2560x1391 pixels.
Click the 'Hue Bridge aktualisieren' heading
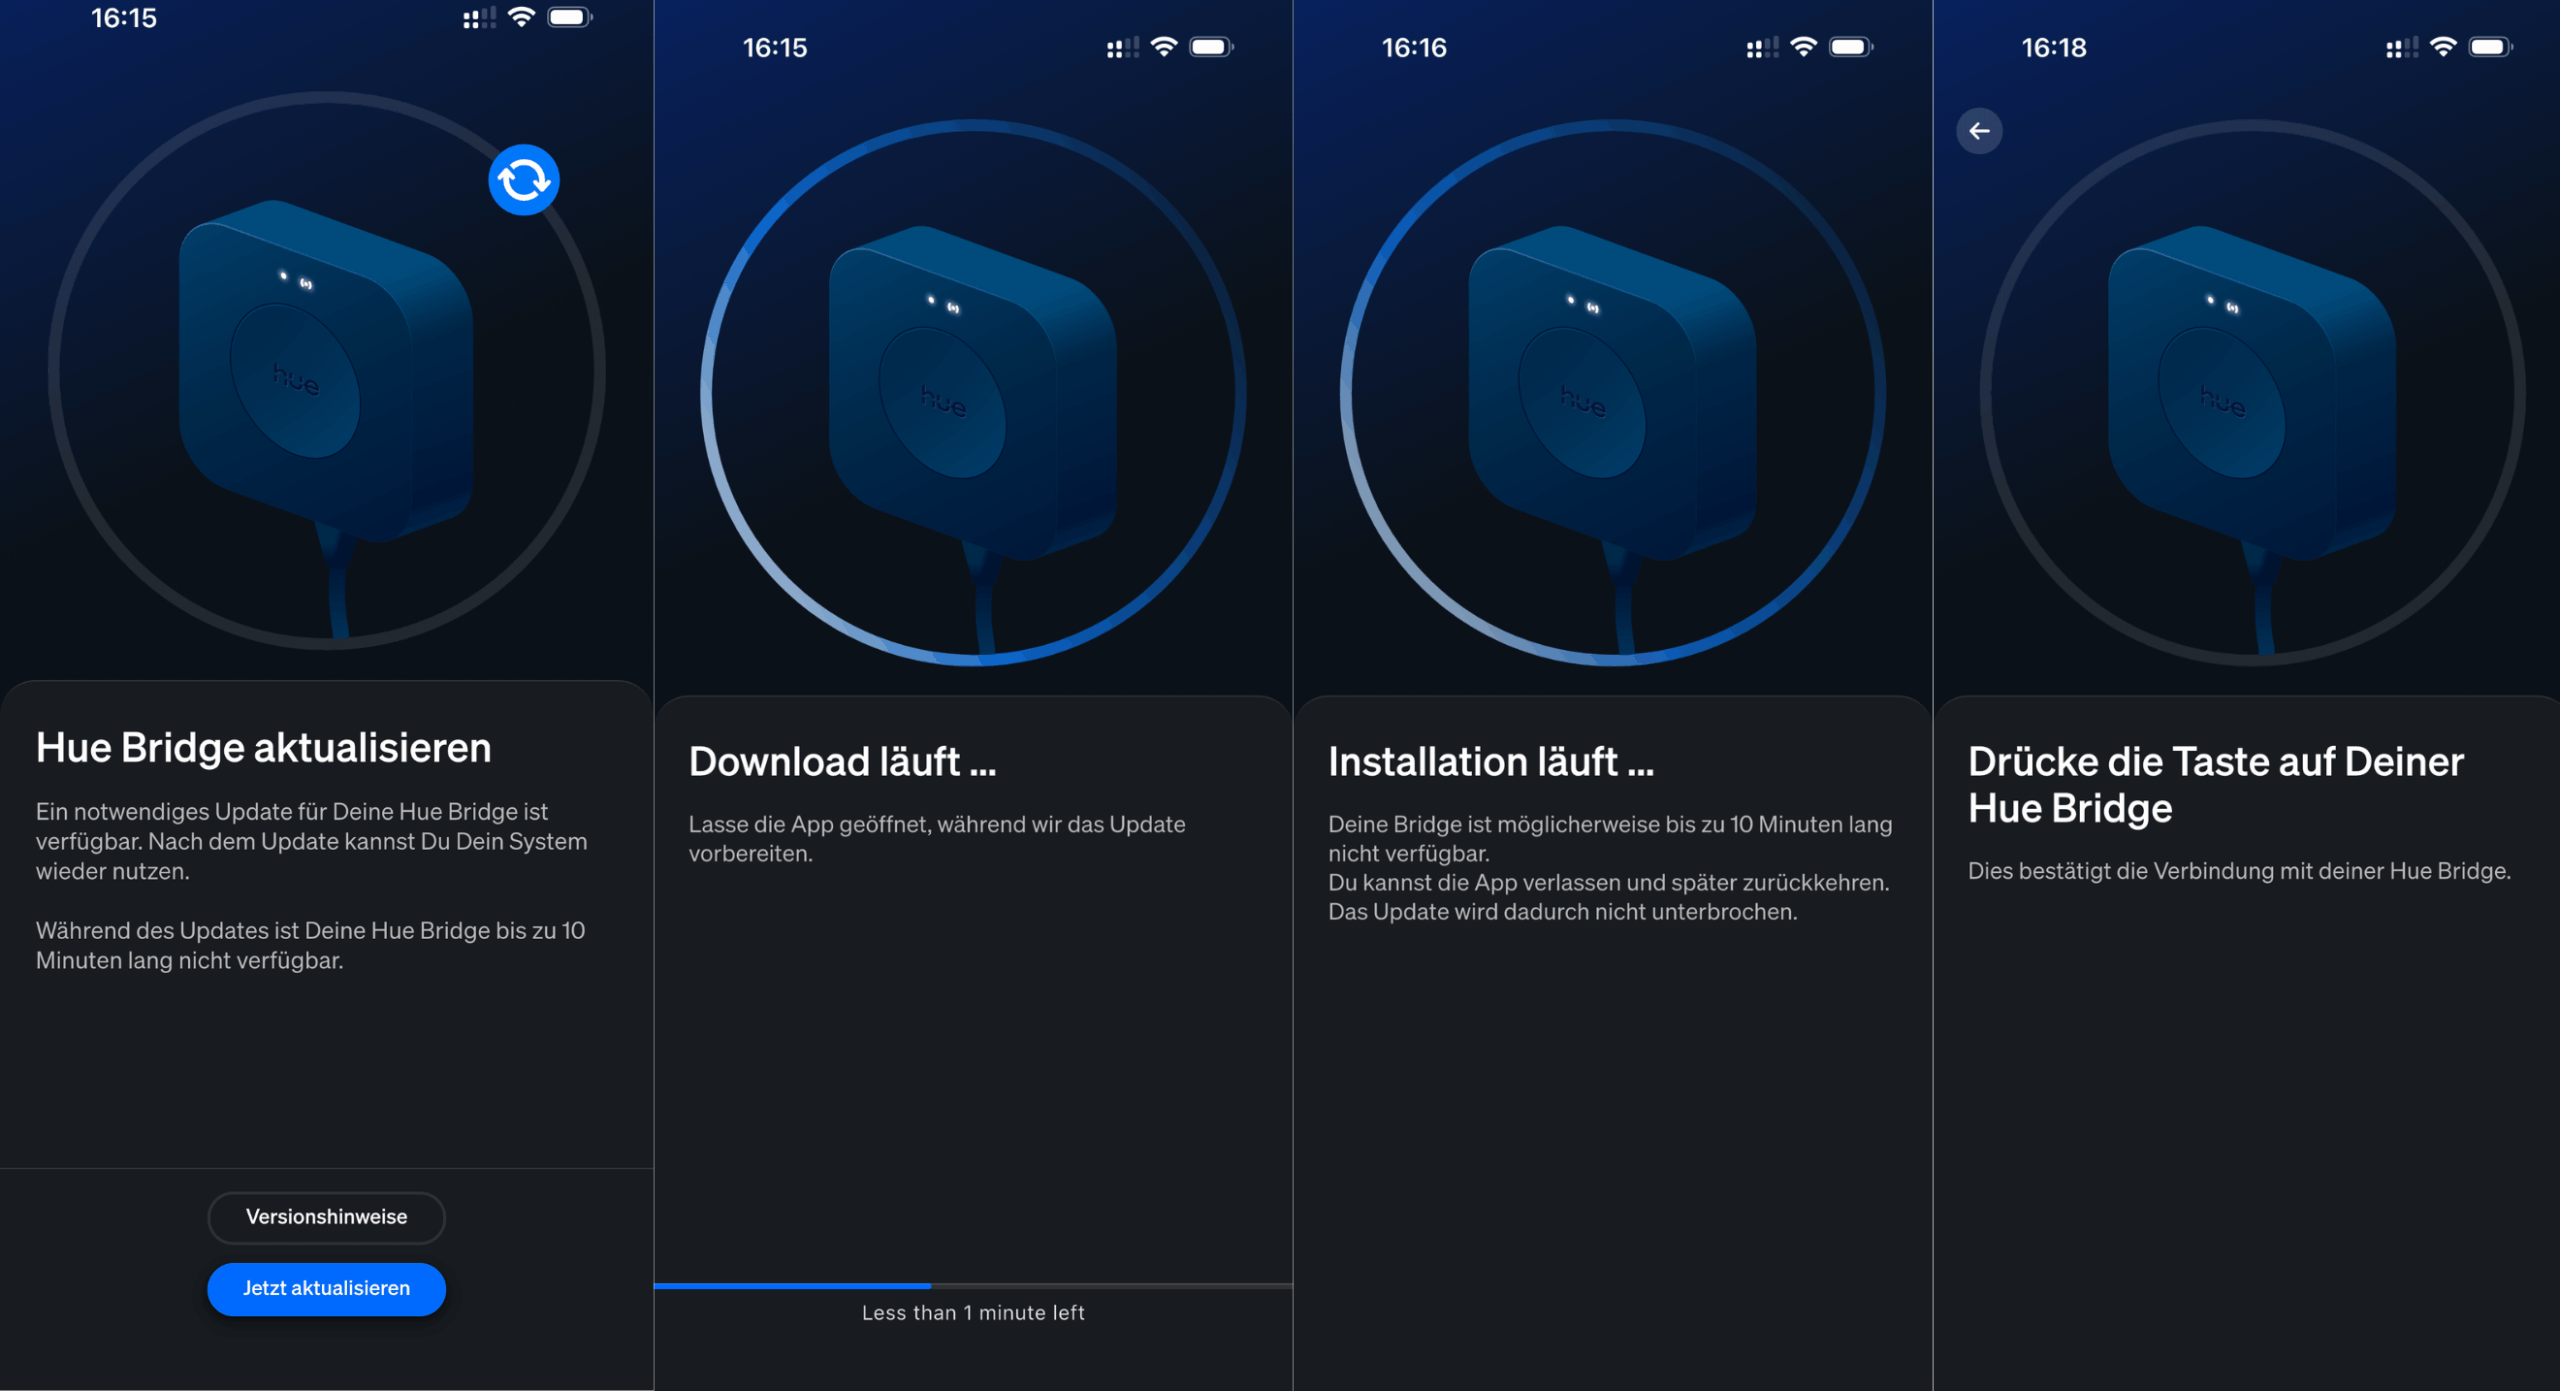tap(263, 748)
